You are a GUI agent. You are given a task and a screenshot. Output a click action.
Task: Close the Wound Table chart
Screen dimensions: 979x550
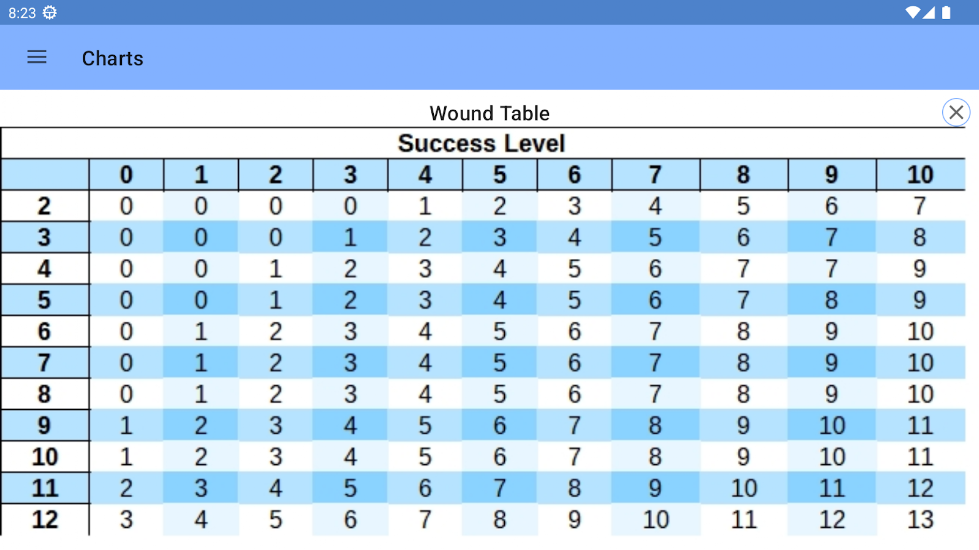point(955,112)
